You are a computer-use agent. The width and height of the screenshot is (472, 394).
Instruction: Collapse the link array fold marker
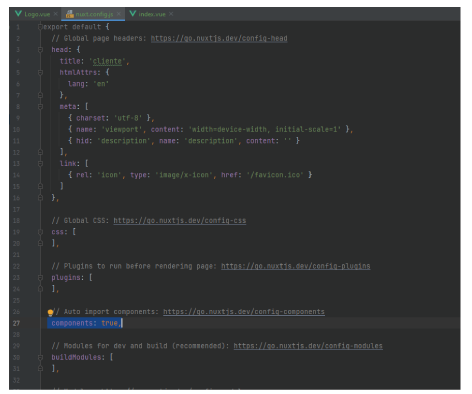point(40,164)
